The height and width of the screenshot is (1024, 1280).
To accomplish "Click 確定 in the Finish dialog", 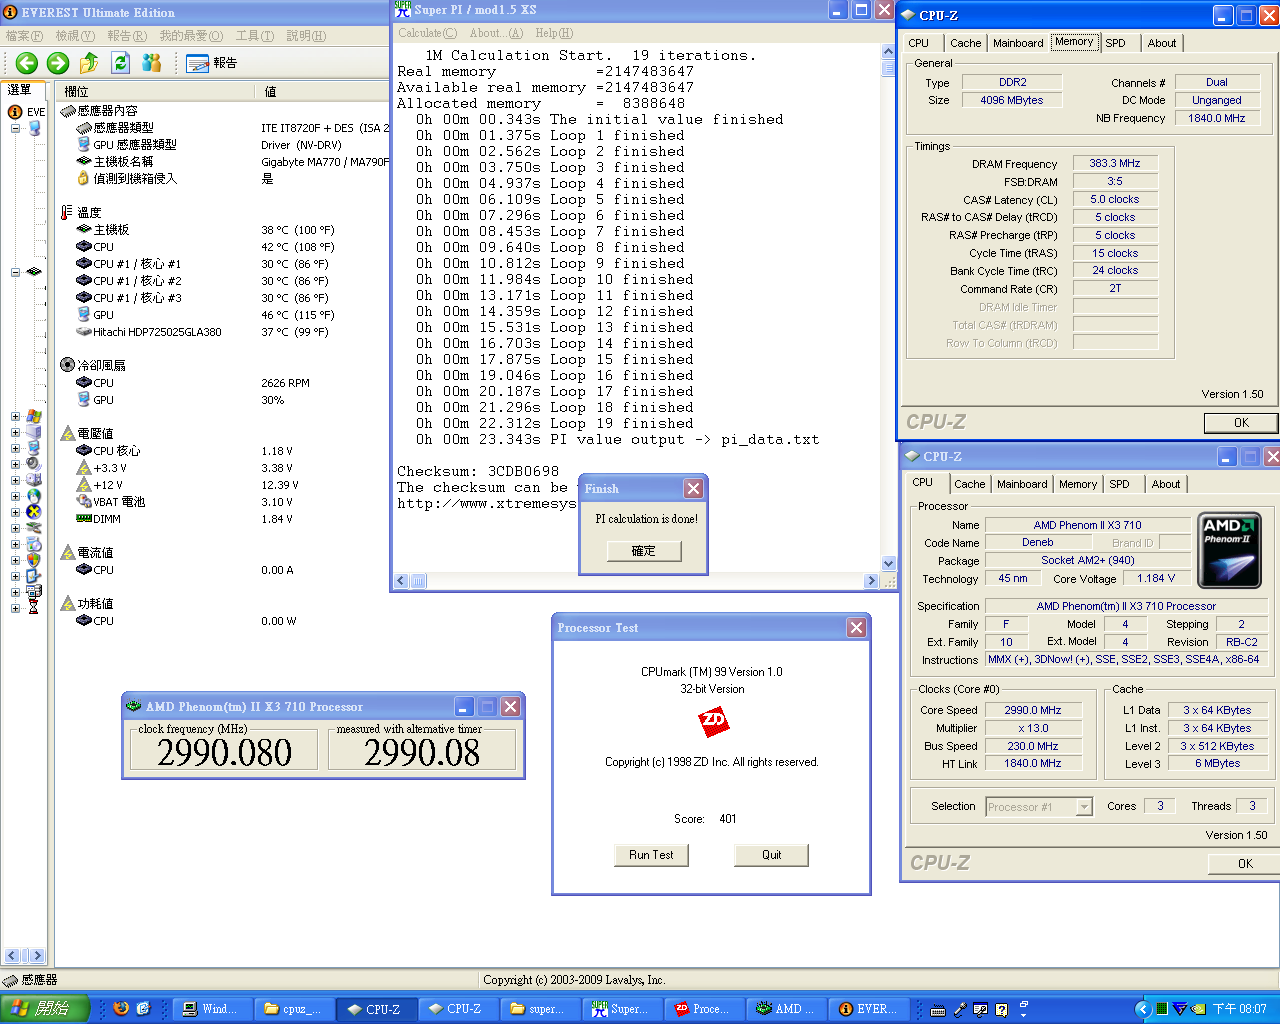I will pos(644,551).
